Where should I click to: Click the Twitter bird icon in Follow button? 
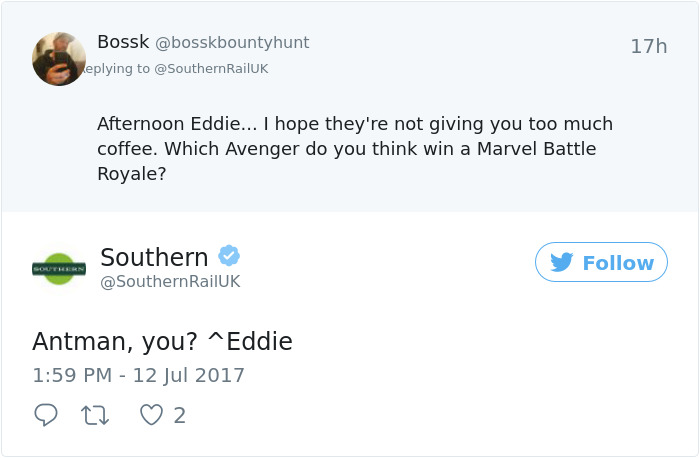562,262
